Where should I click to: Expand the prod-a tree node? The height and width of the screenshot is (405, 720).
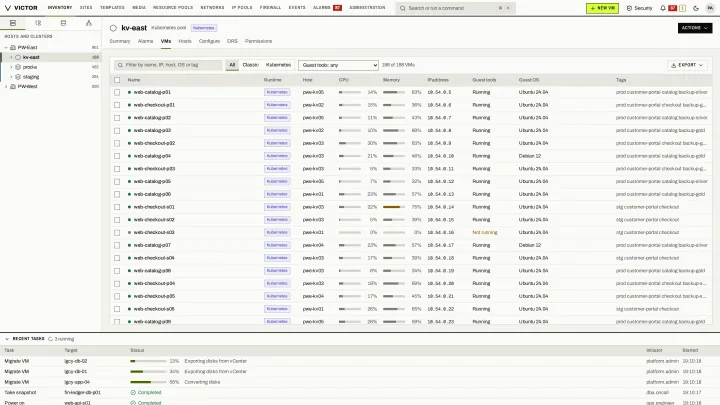pos(11,67)
